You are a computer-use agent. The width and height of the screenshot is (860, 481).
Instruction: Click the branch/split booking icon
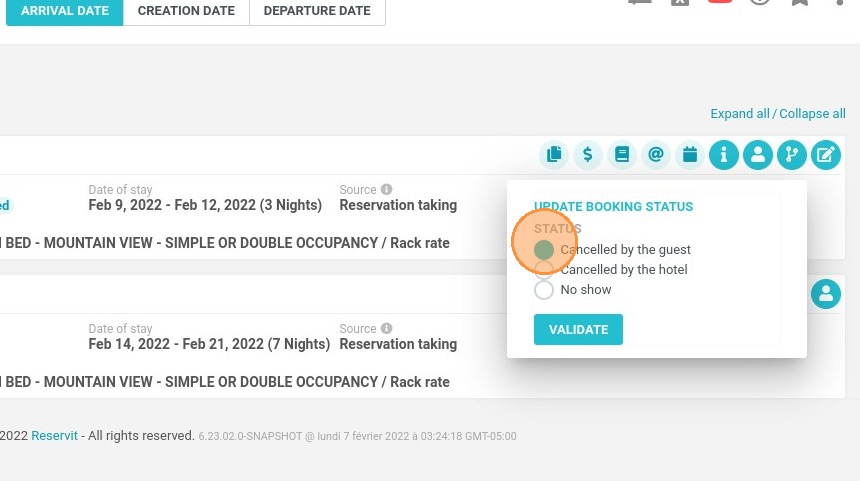click(792, 155)
